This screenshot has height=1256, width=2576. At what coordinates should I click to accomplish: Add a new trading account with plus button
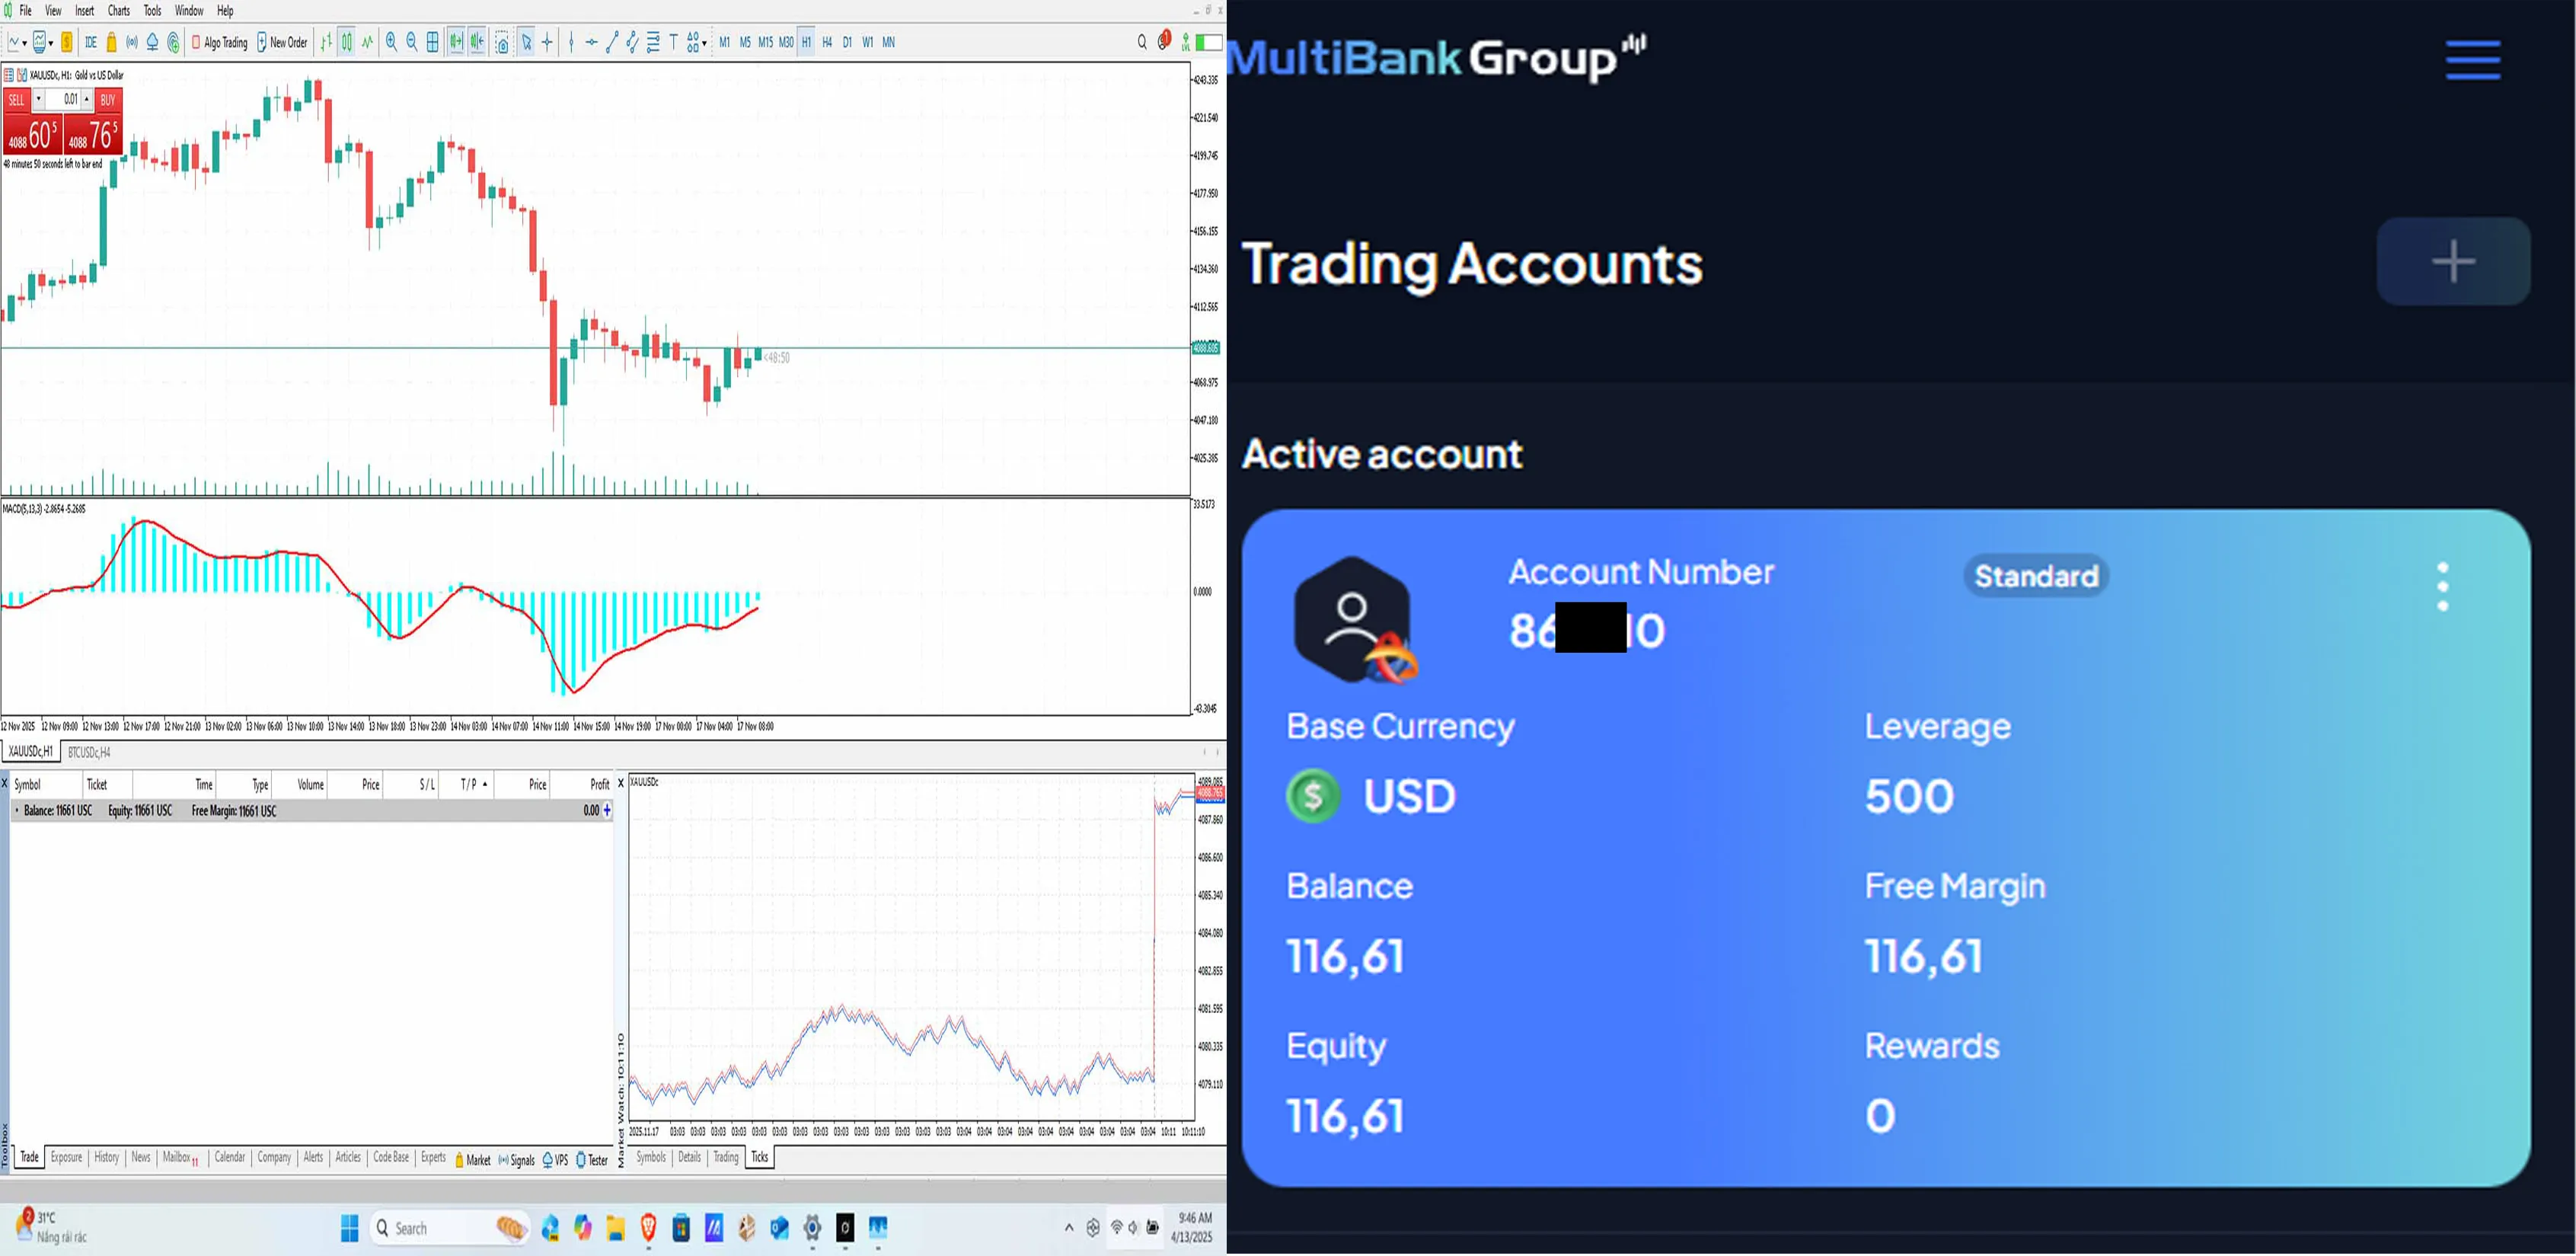click(2453, 261)
